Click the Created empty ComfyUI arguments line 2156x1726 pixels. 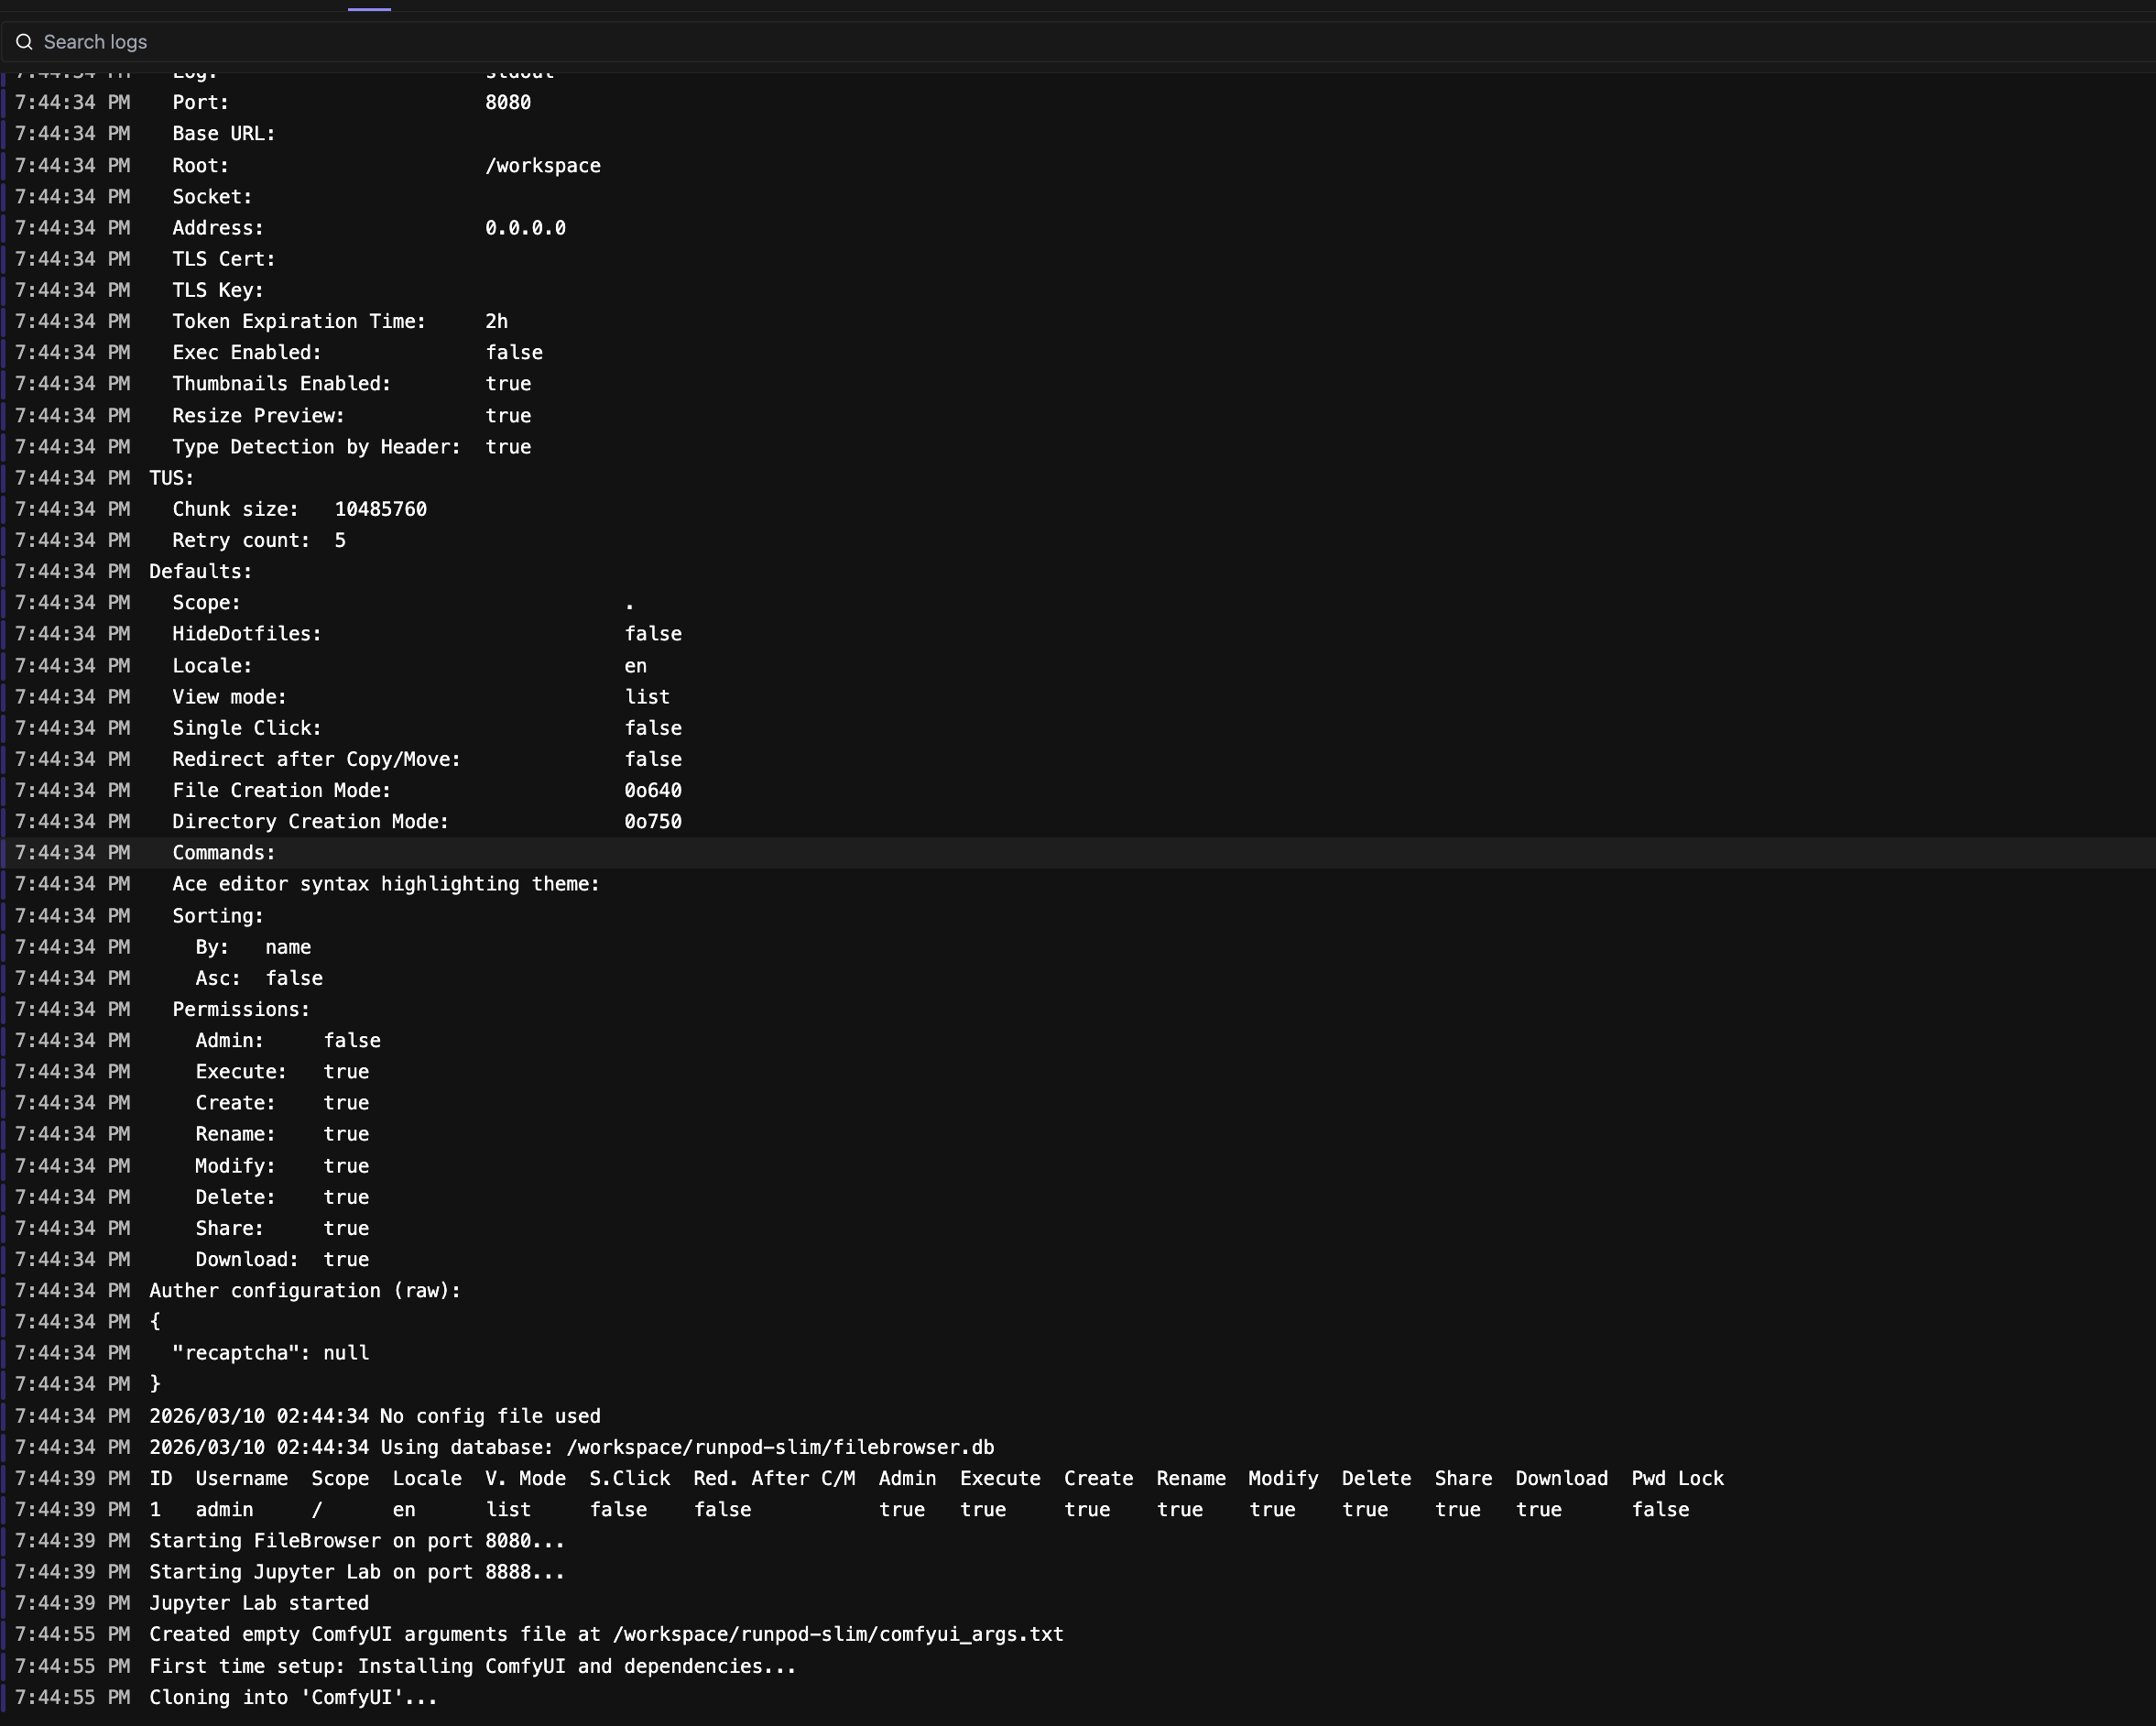[606, 1634]
